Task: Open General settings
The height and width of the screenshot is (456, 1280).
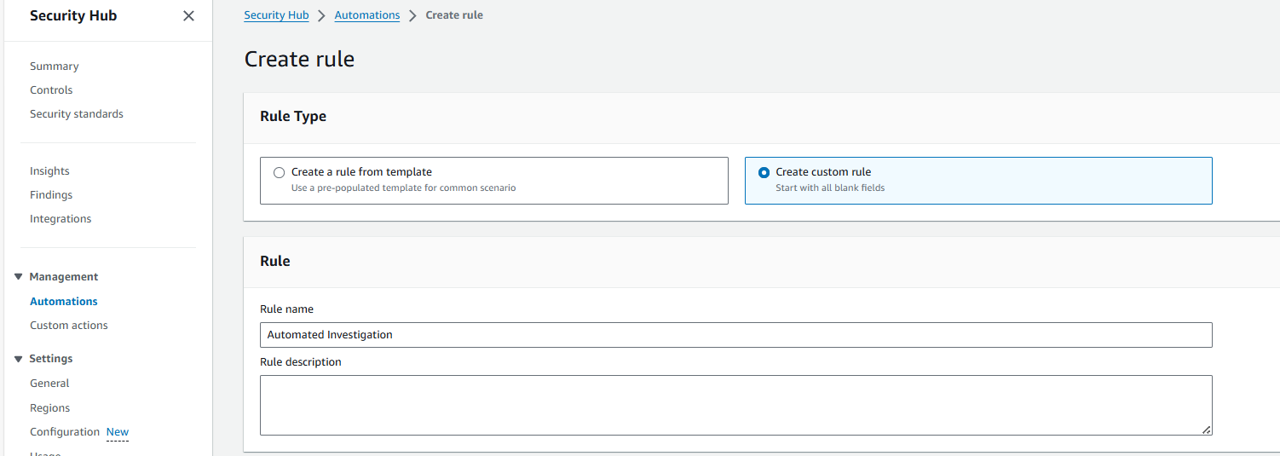Action: (x=50, y=383)
